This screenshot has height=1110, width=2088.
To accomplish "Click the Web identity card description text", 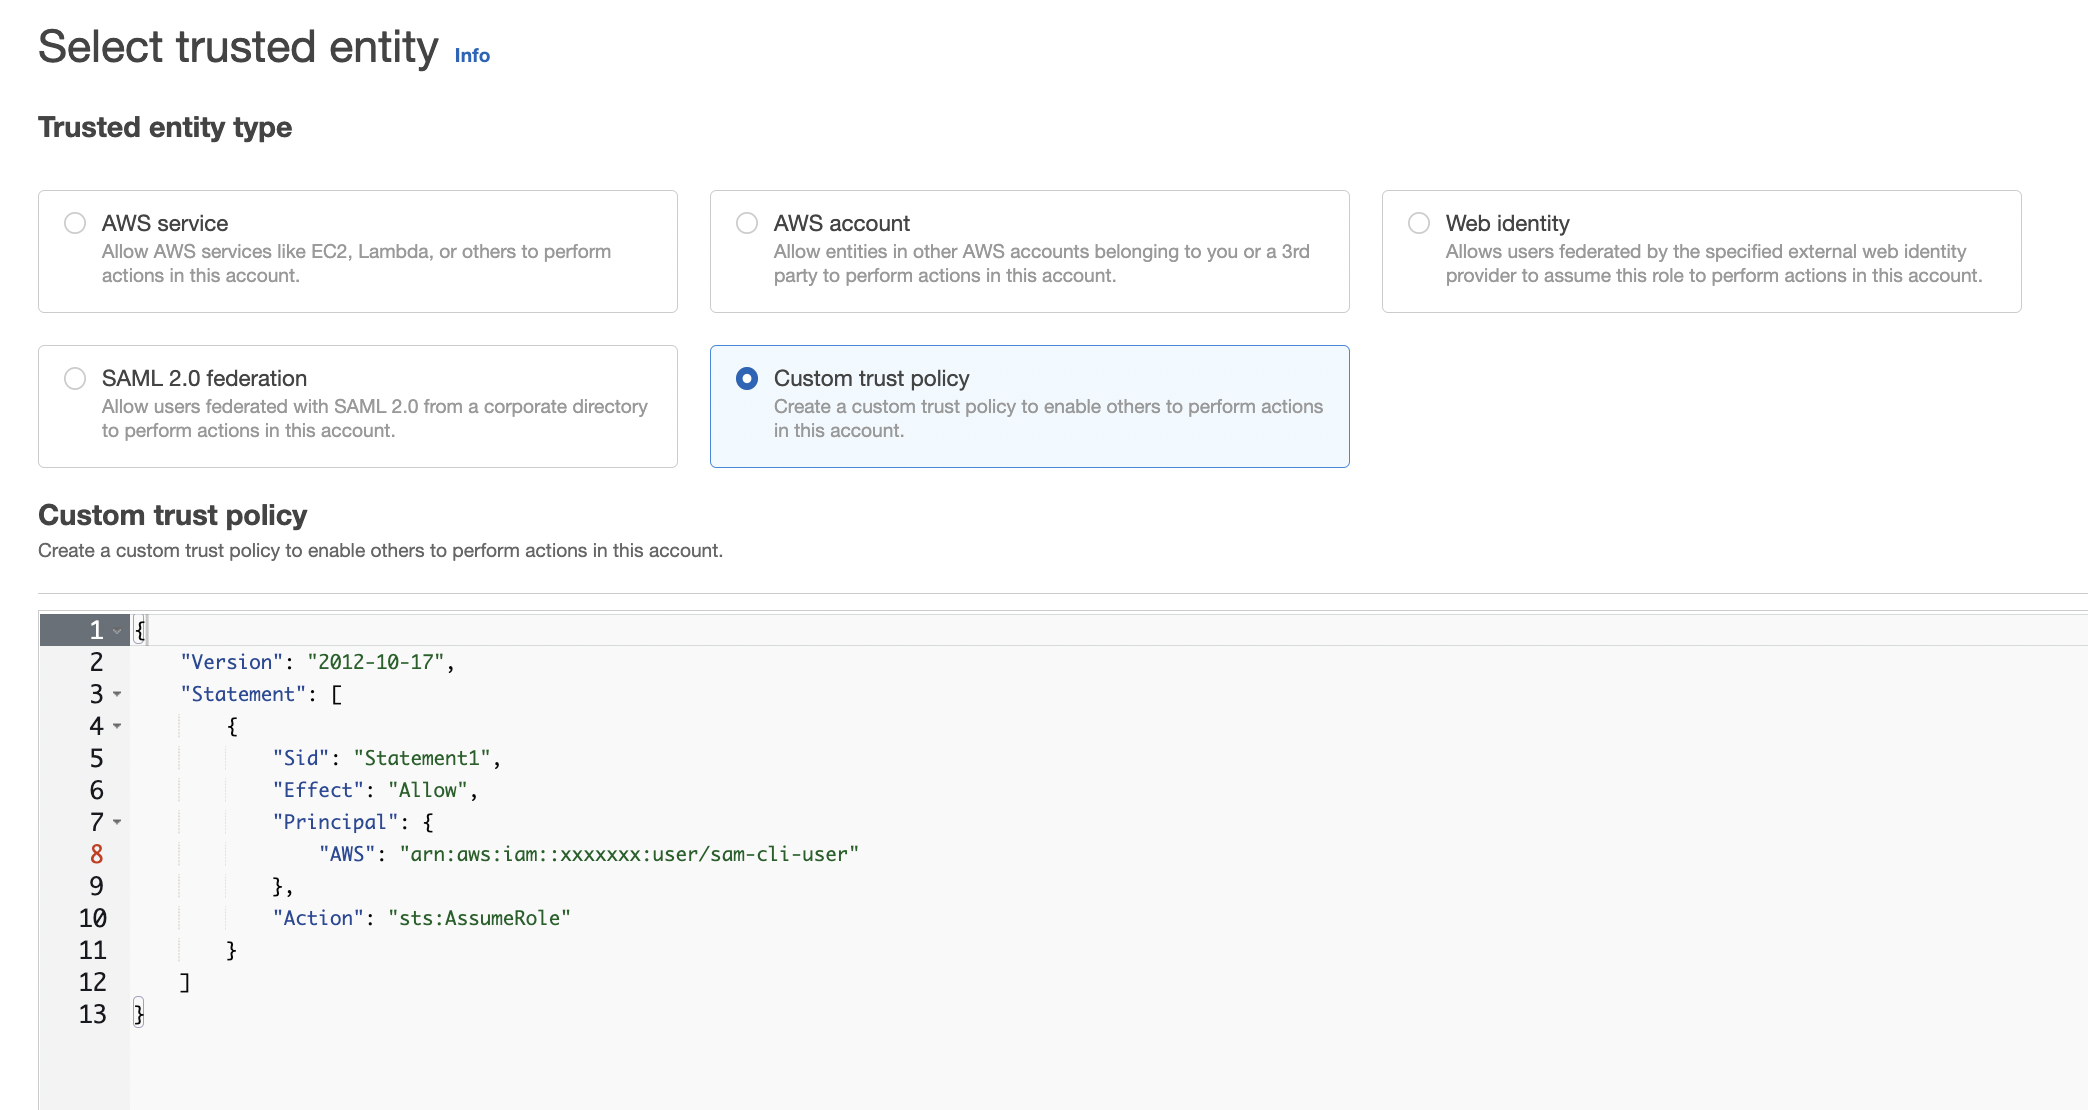I will (1714, 264).
